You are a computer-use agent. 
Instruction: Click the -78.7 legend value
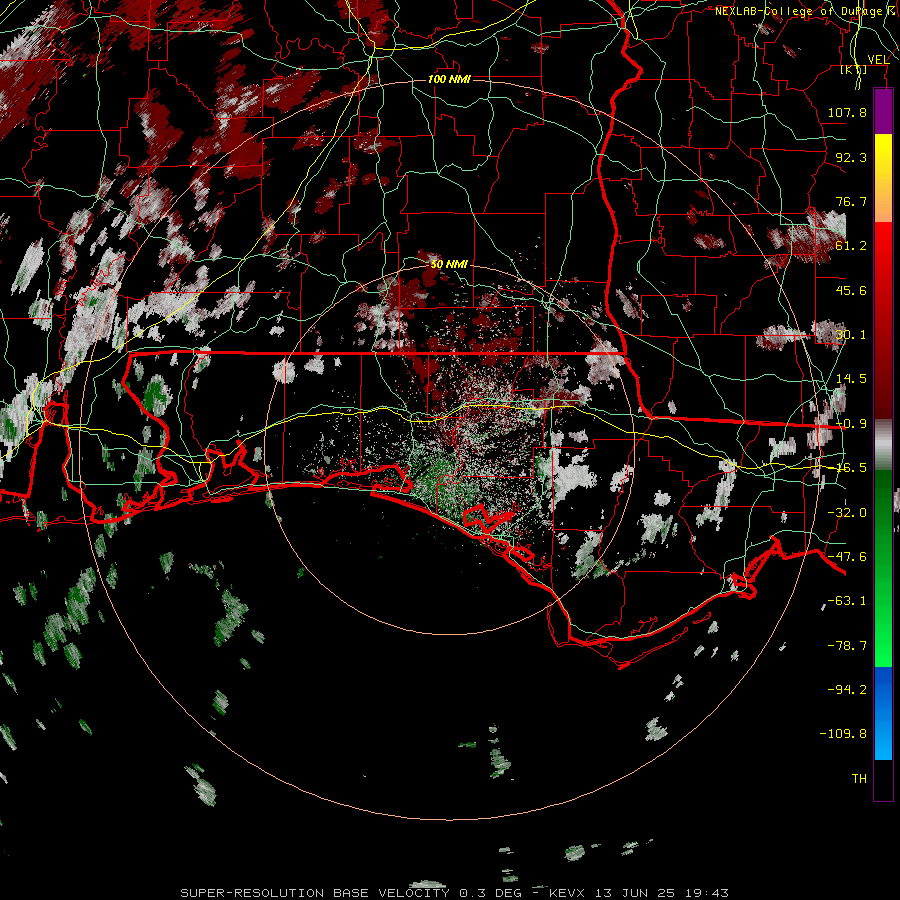(847, 646)
